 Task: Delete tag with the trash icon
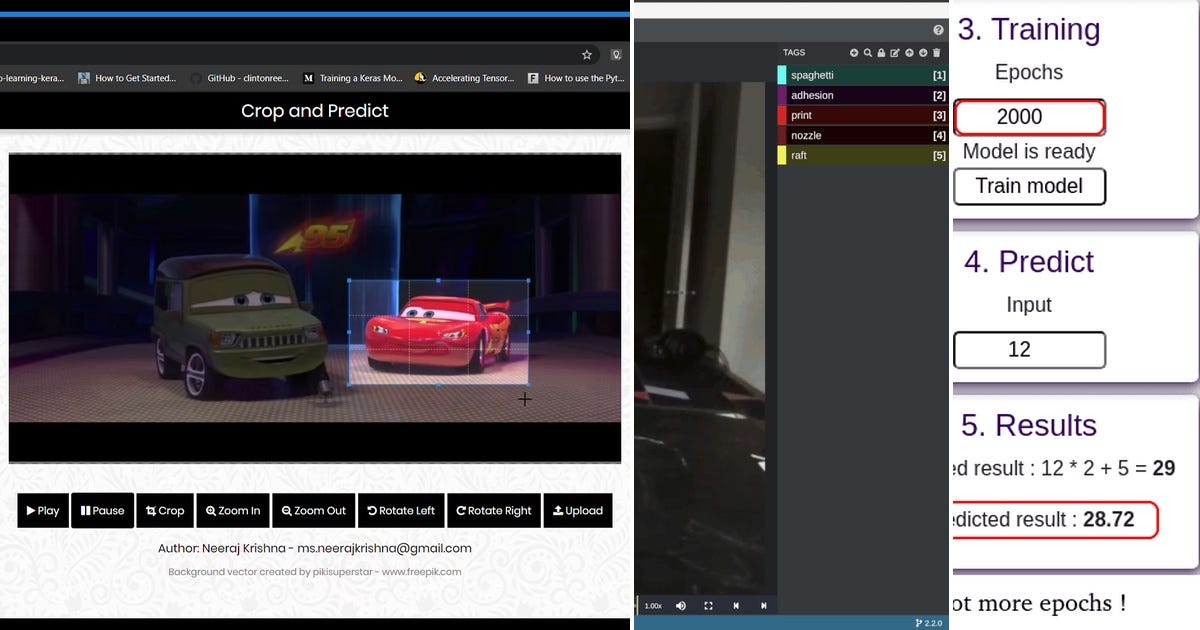[936, 53]
